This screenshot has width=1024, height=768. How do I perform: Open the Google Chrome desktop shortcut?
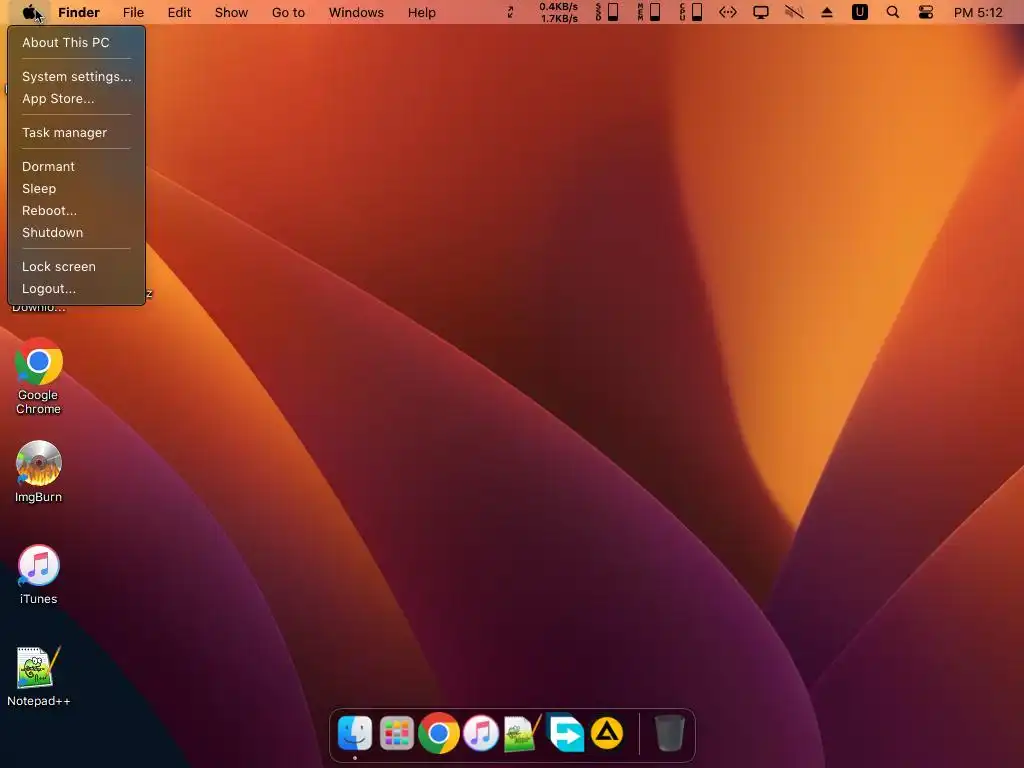pos(39,376)
